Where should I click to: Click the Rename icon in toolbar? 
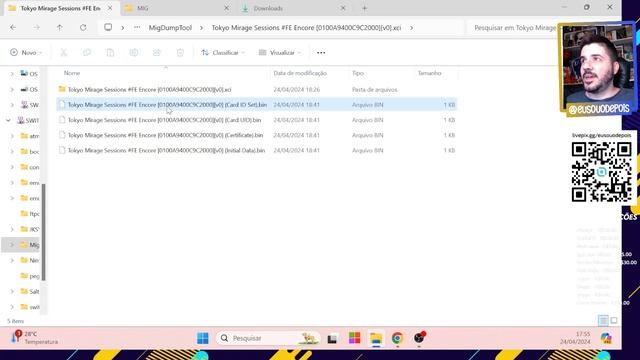tap(133, 53)
